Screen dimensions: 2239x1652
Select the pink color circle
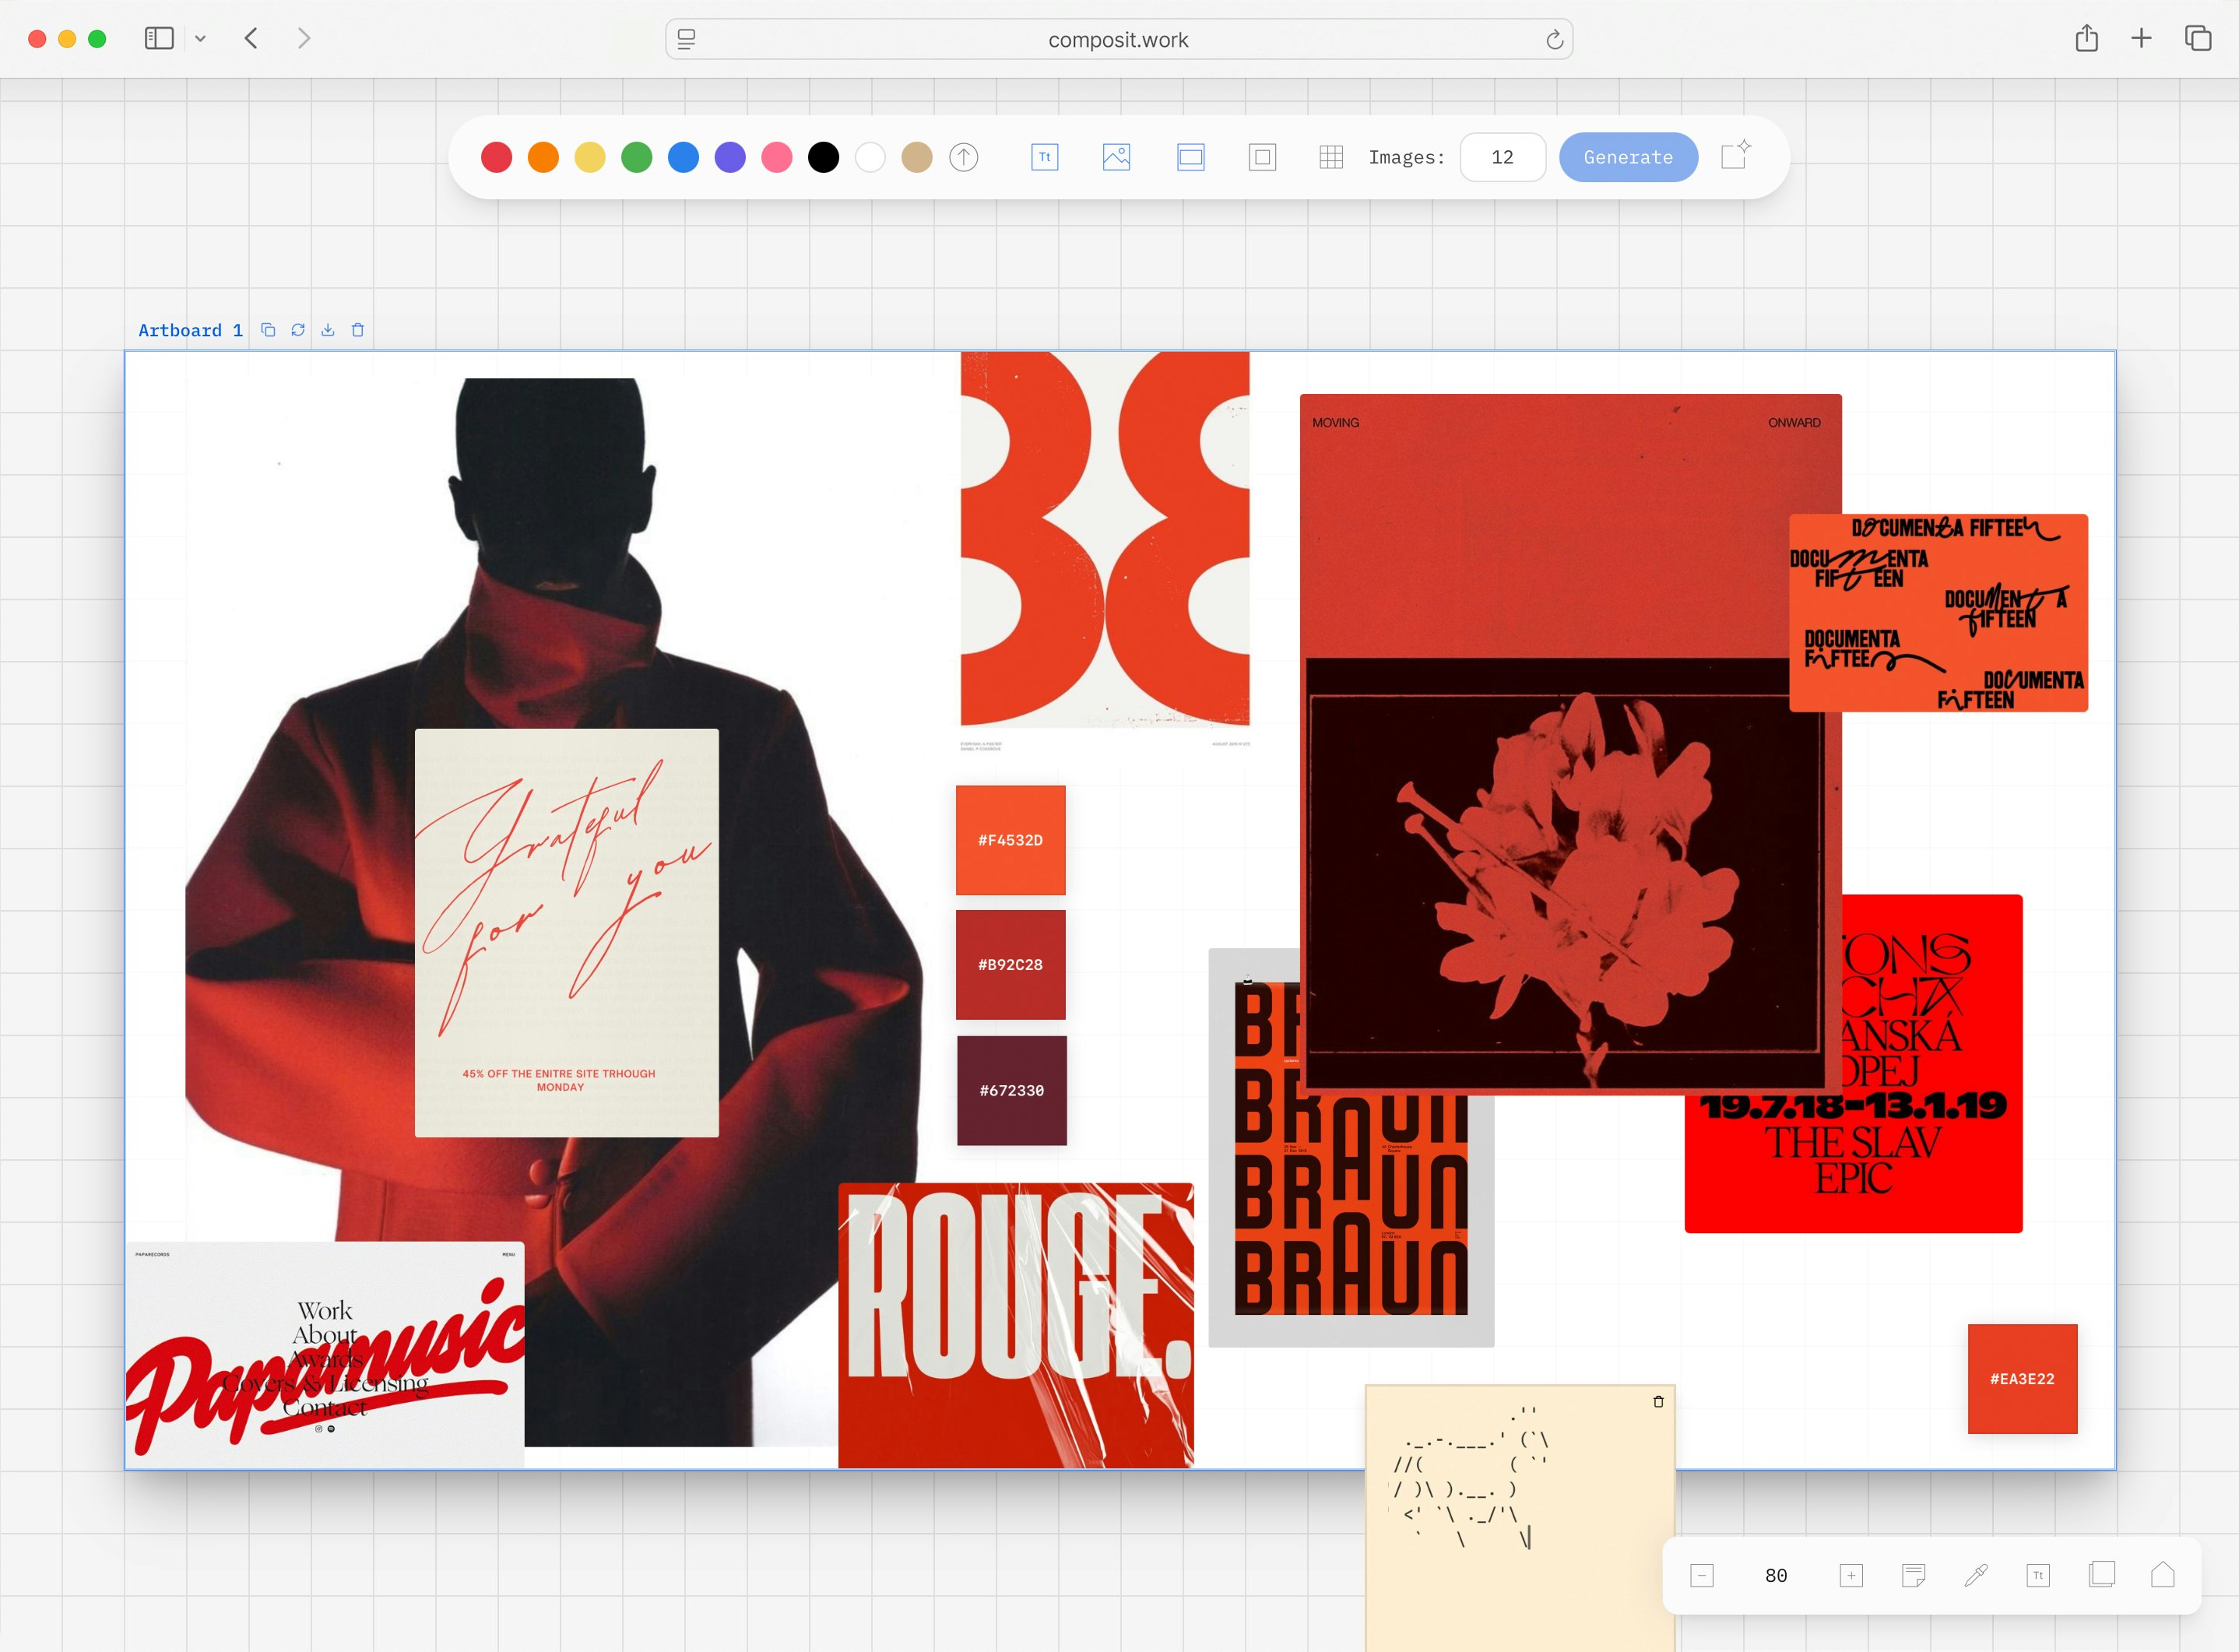click(777, 157)
